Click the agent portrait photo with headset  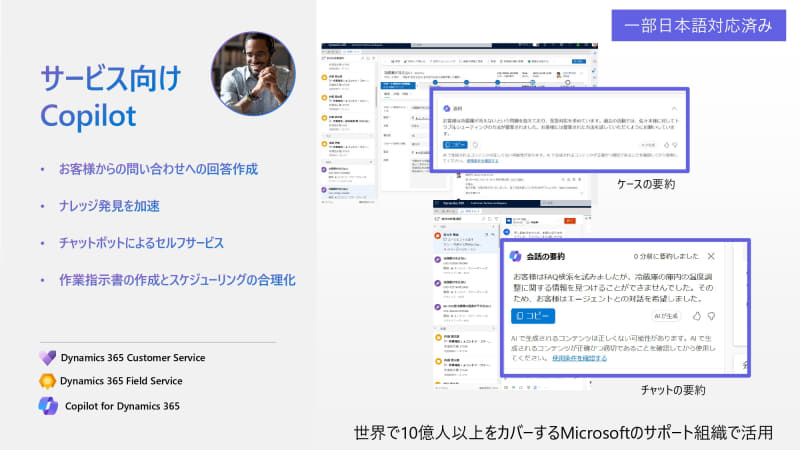(253, 73)
